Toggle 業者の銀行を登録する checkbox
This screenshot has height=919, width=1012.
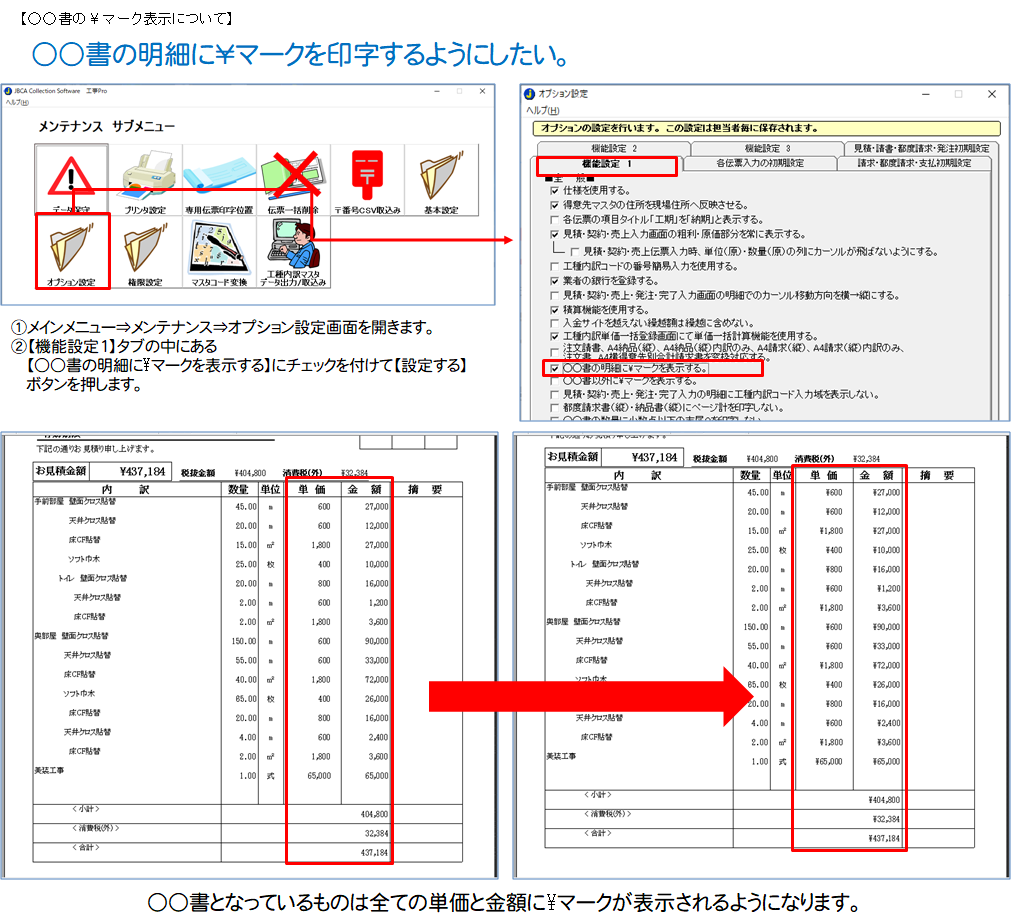pyautogui.click(x=555, y=281)
